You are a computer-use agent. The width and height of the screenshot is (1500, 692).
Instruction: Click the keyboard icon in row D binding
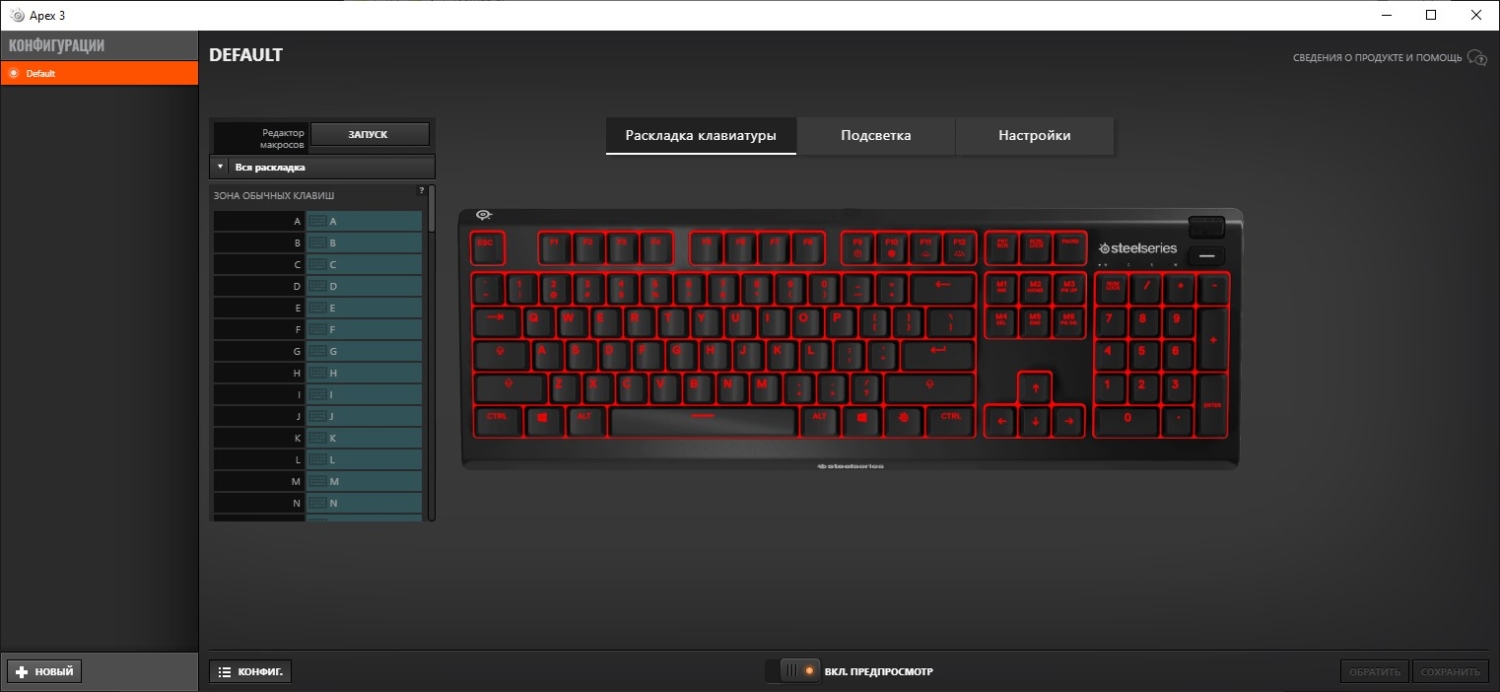coord(317,286)
